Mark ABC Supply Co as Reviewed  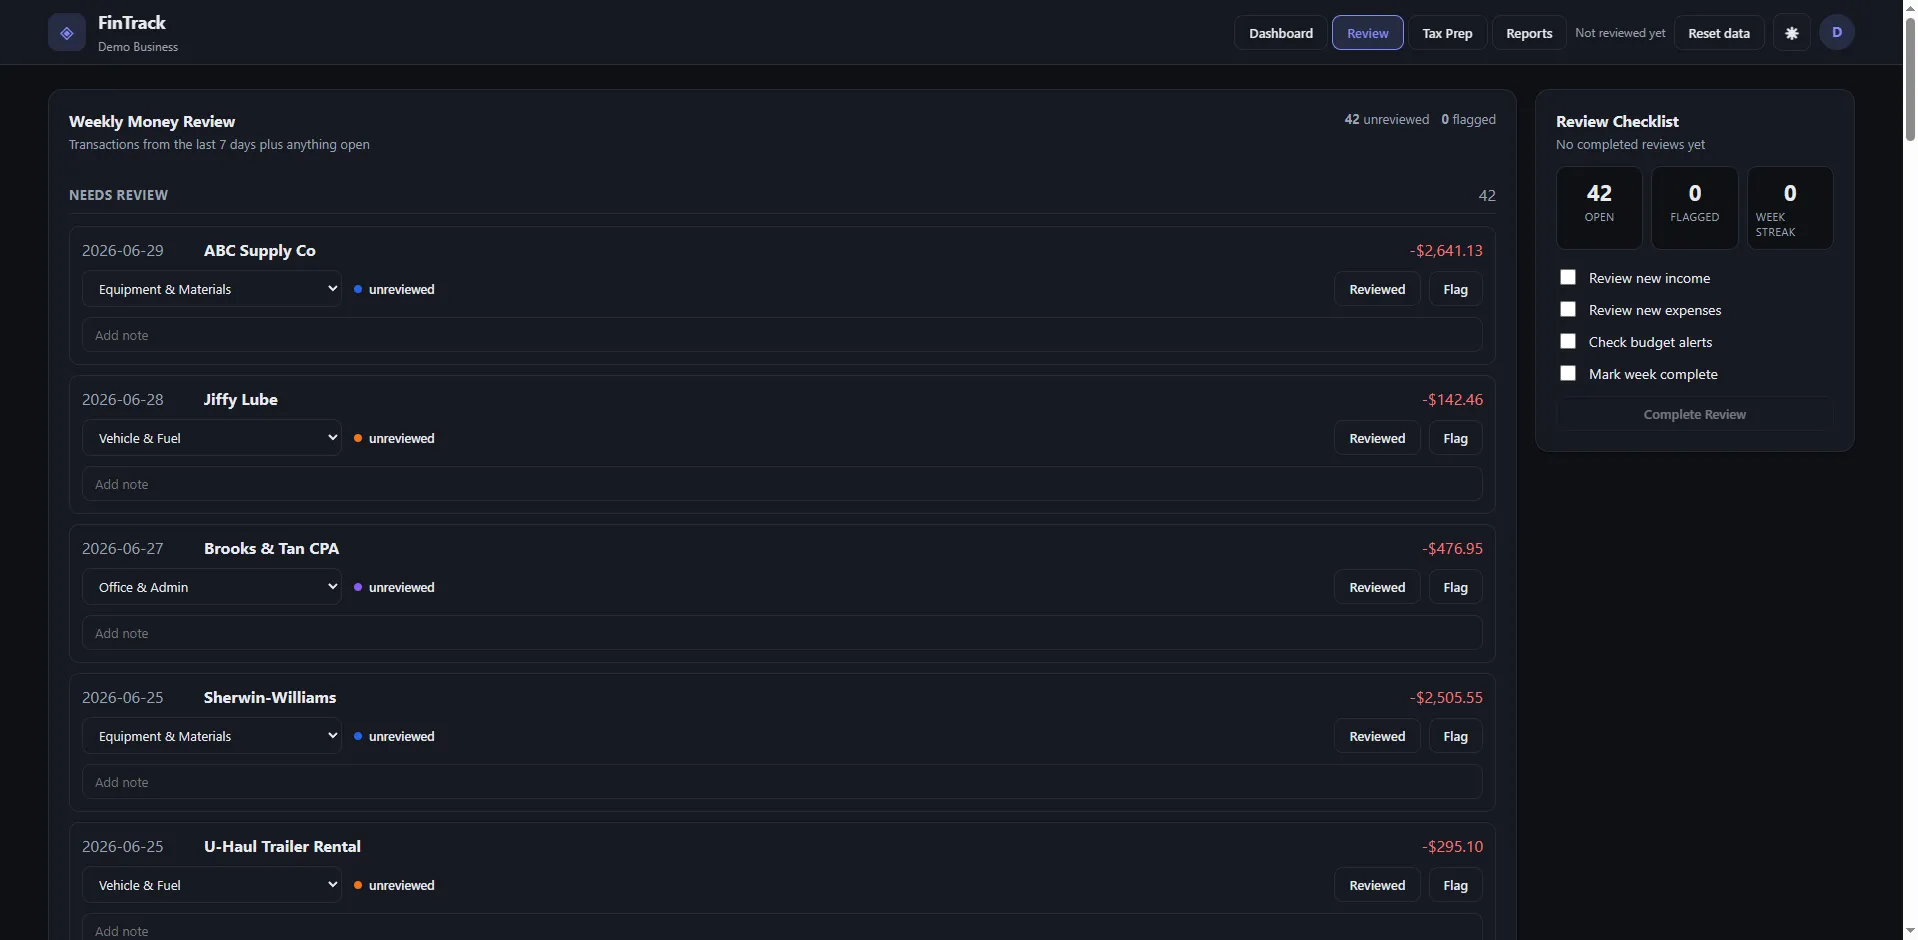[1377, 289]
